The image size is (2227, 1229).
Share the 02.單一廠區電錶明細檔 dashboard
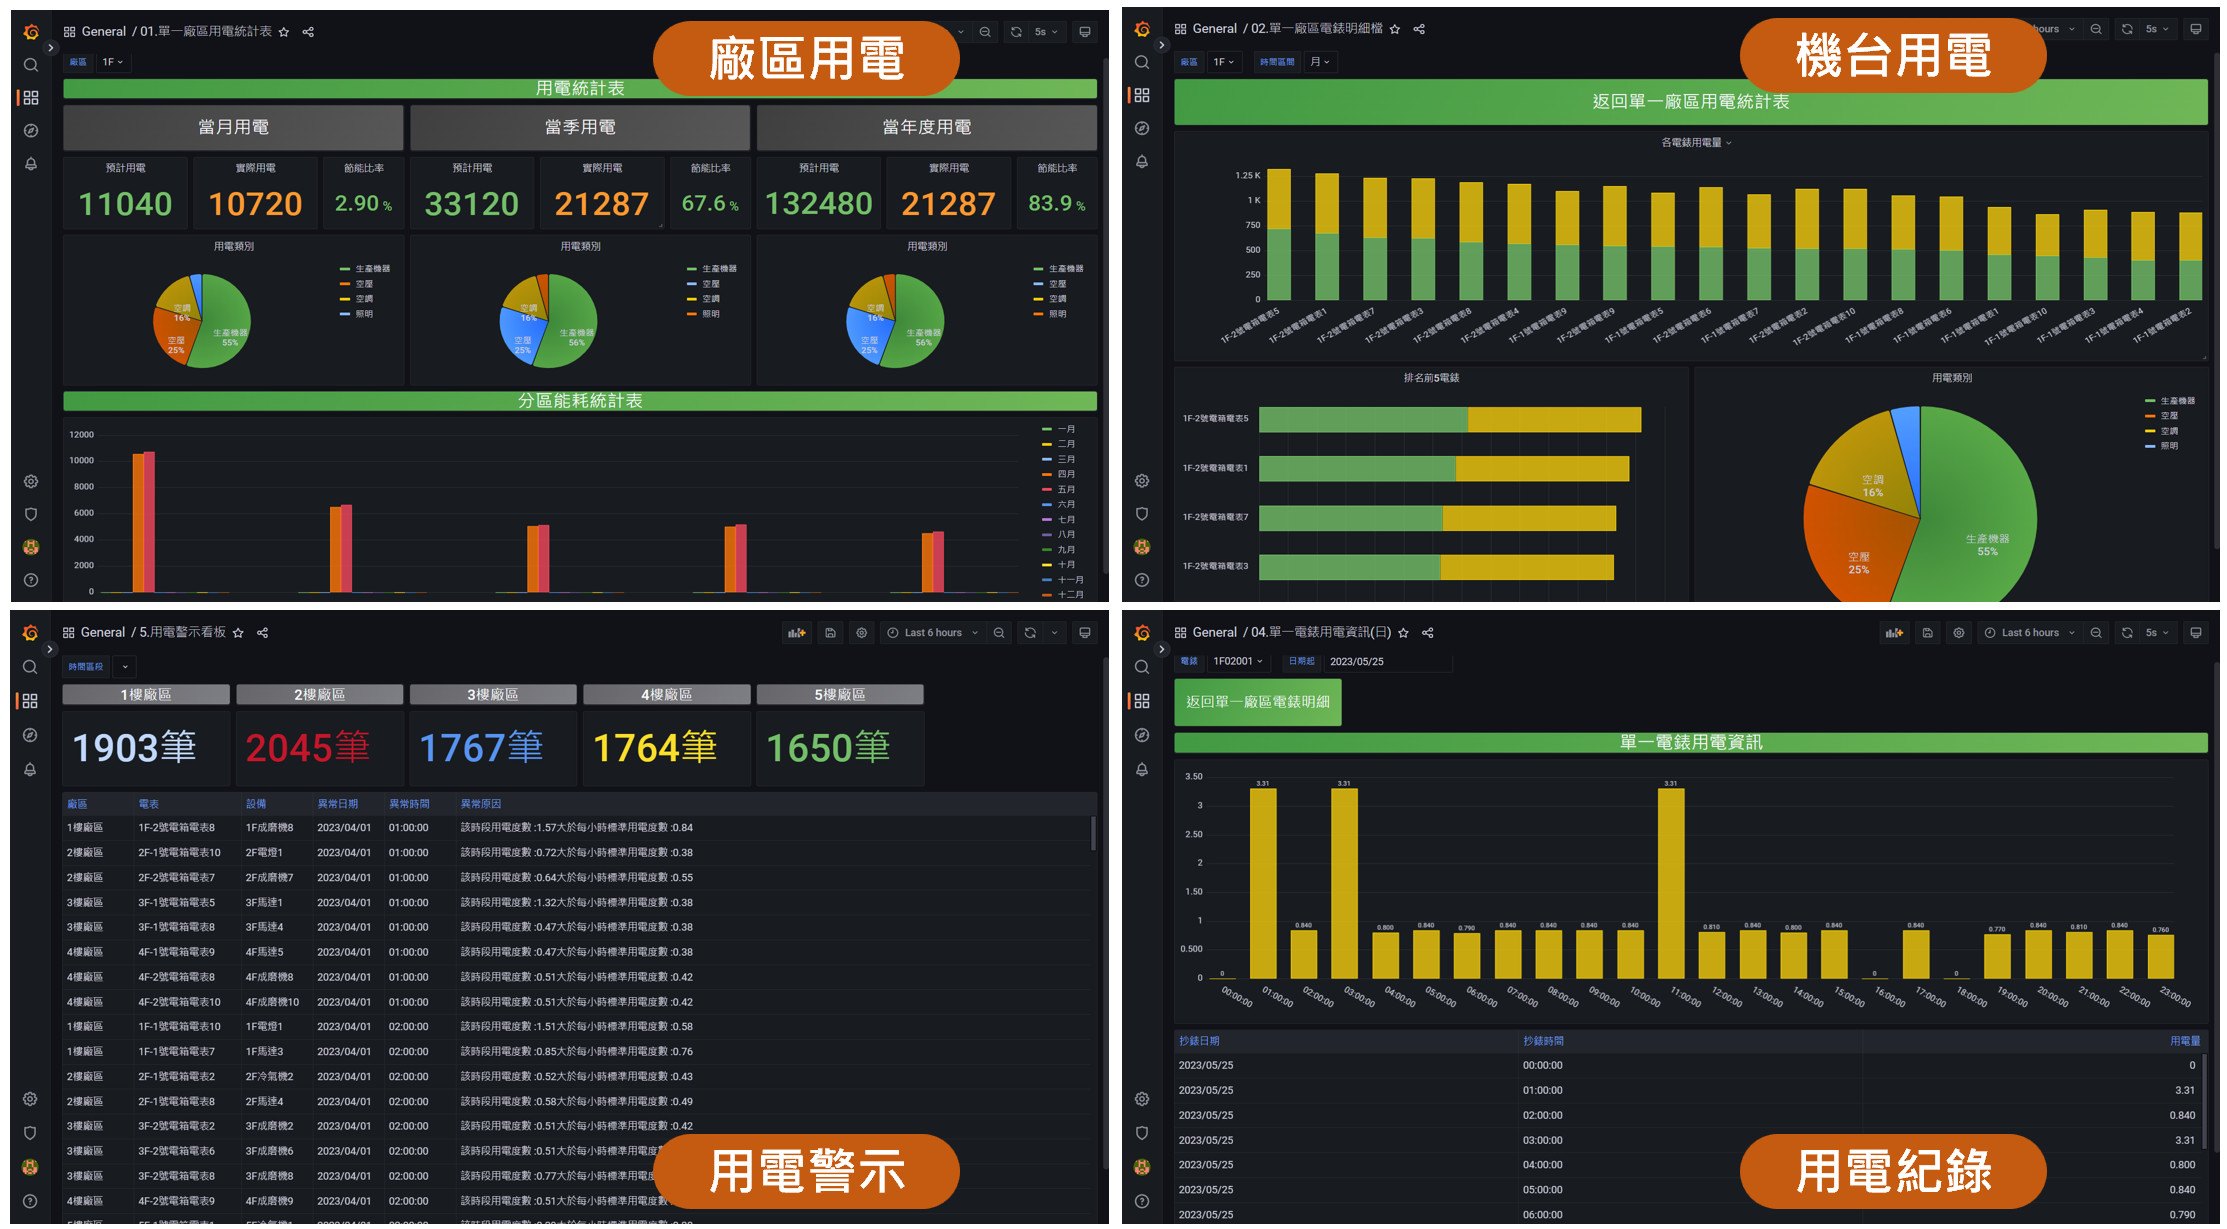coord(1419,29)
